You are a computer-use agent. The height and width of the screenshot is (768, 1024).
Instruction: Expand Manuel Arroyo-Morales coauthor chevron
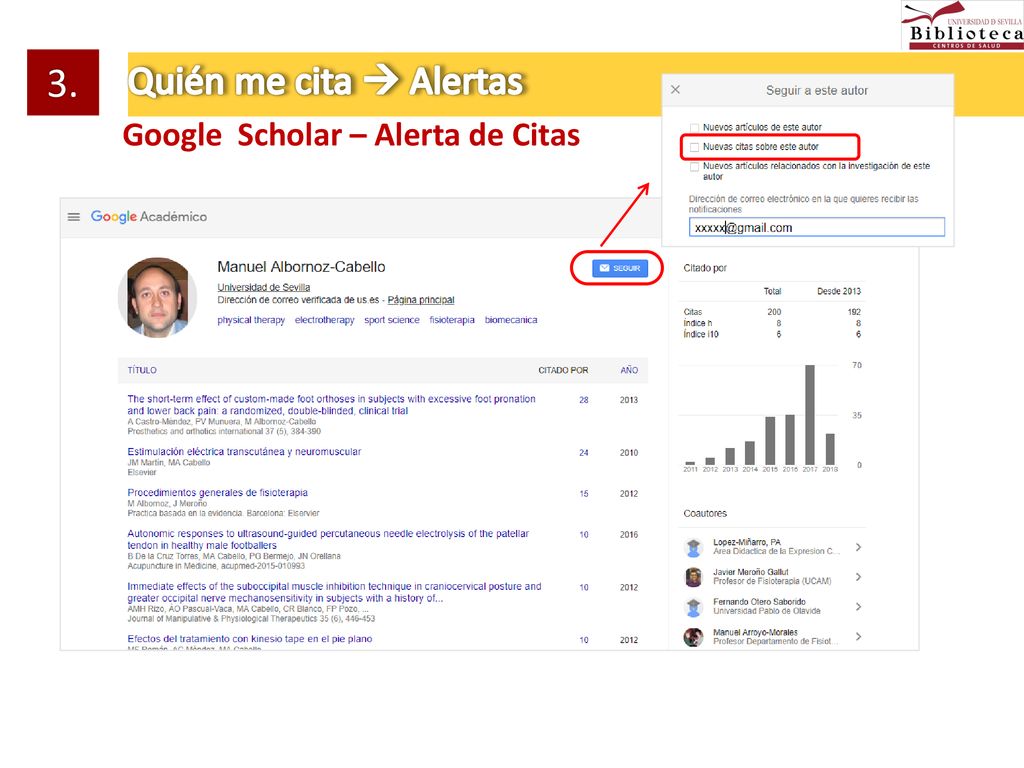859,636
